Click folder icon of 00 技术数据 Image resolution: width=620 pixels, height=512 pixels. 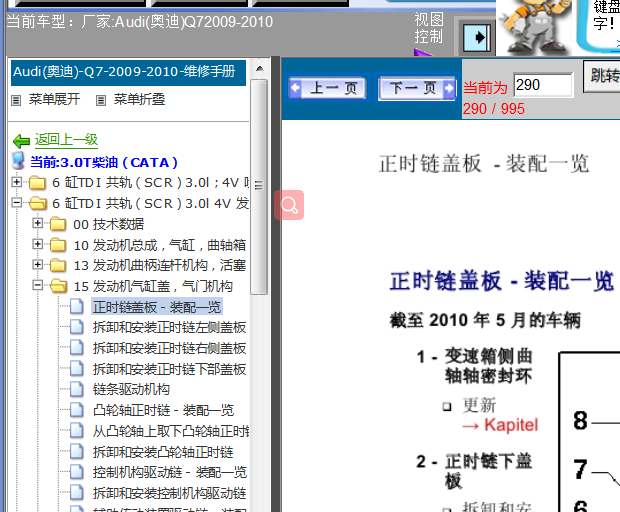(58, 224)
